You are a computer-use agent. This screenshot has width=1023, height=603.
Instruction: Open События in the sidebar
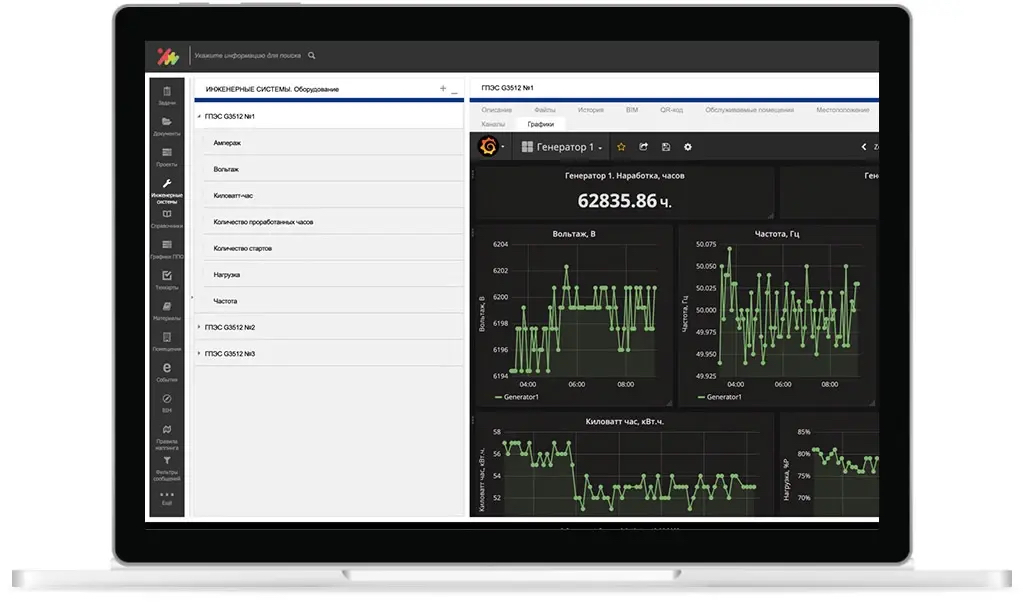coord(167,373)
